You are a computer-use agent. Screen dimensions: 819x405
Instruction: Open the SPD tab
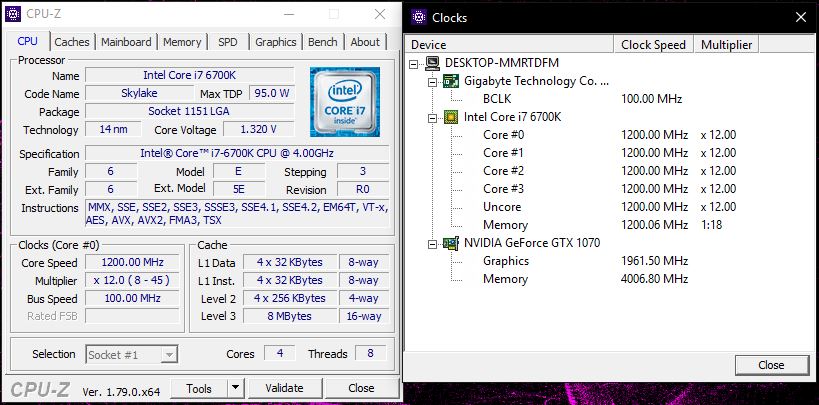point(228,42)
